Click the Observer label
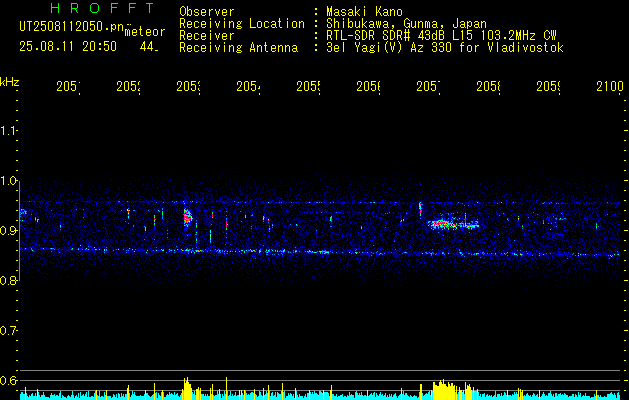 pyautogui.click(x=207, y=12)
